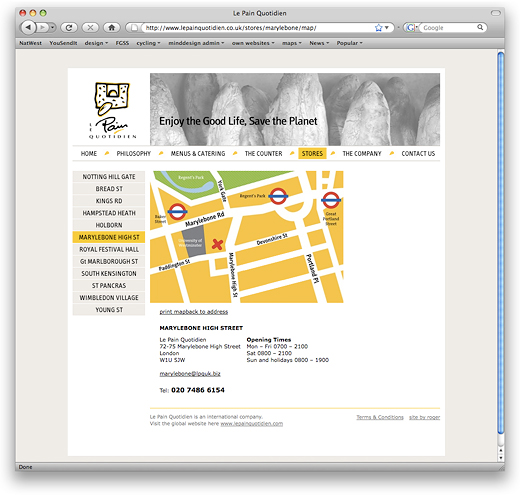Expand the Popular bookmarks folder
520x495 pixels.
[x=349, y=43]
